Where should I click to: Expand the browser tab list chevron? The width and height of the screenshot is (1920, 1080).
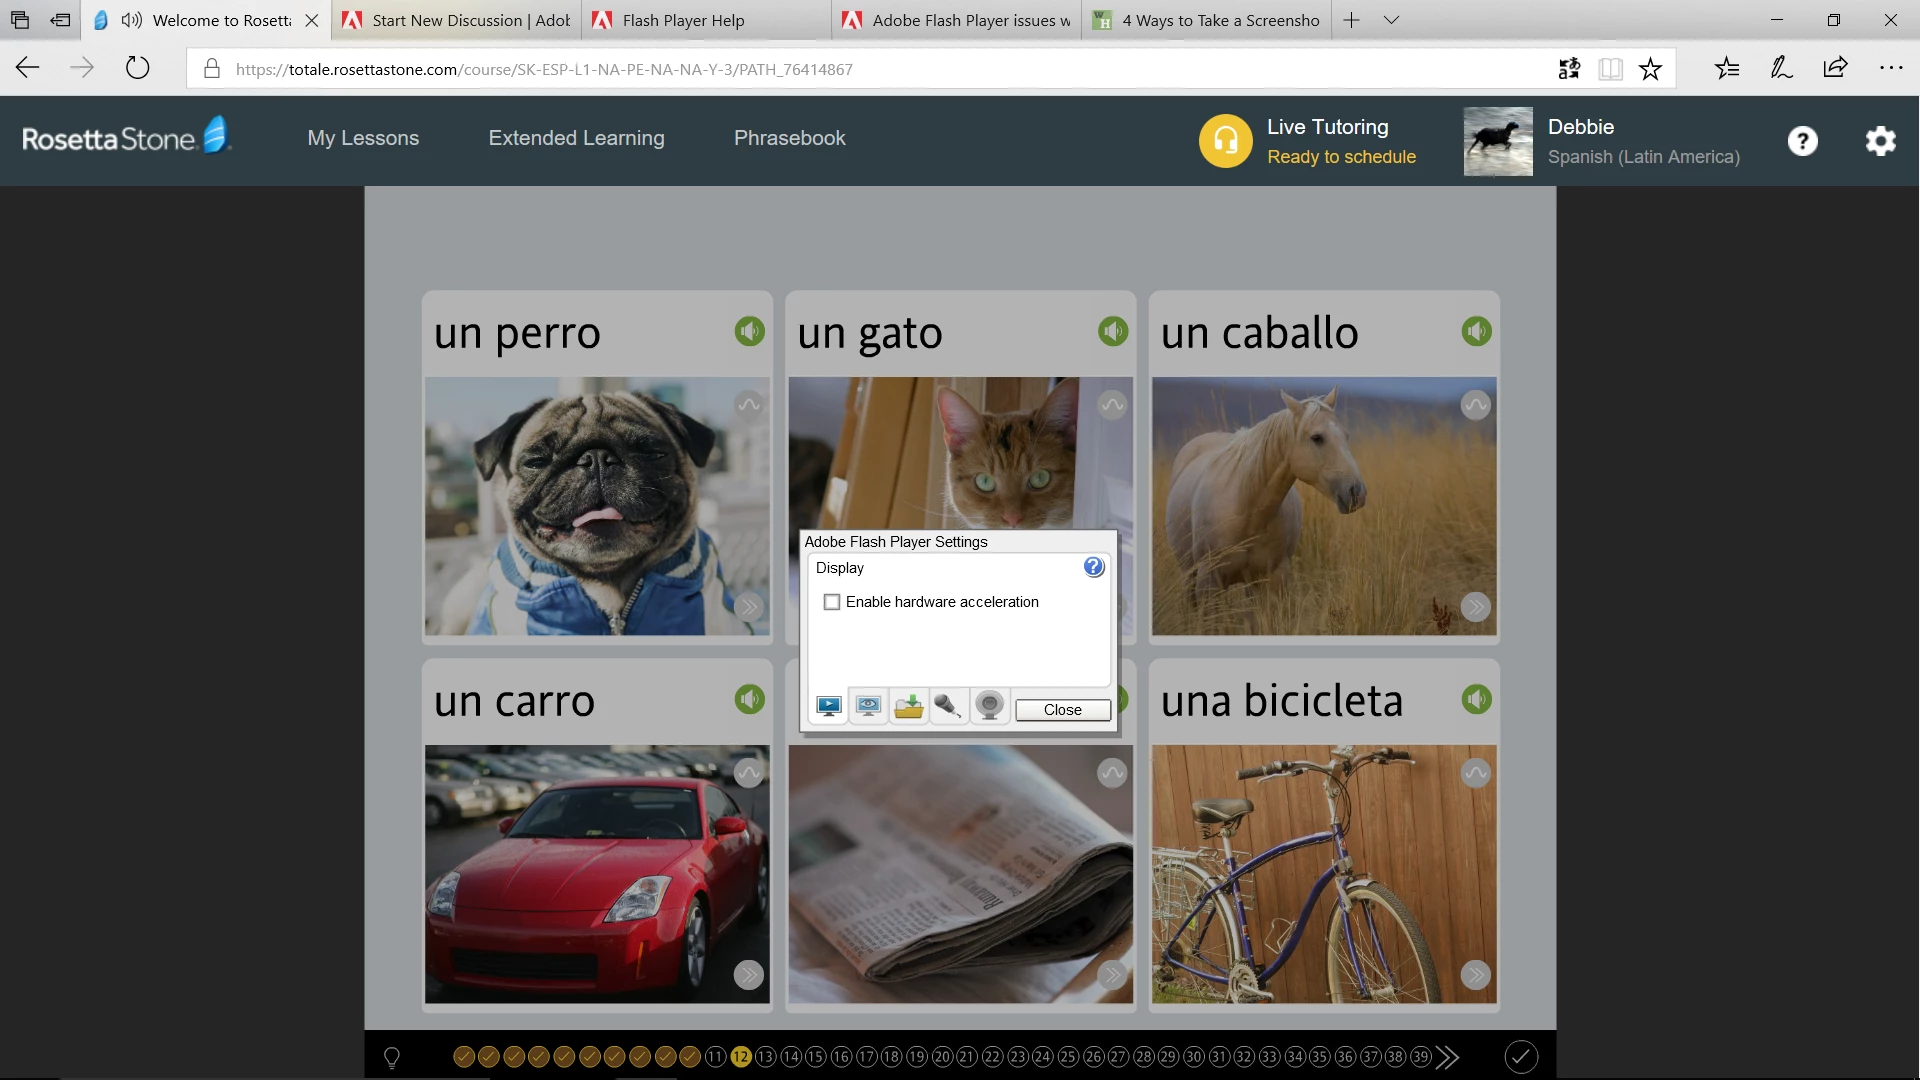1391,20
